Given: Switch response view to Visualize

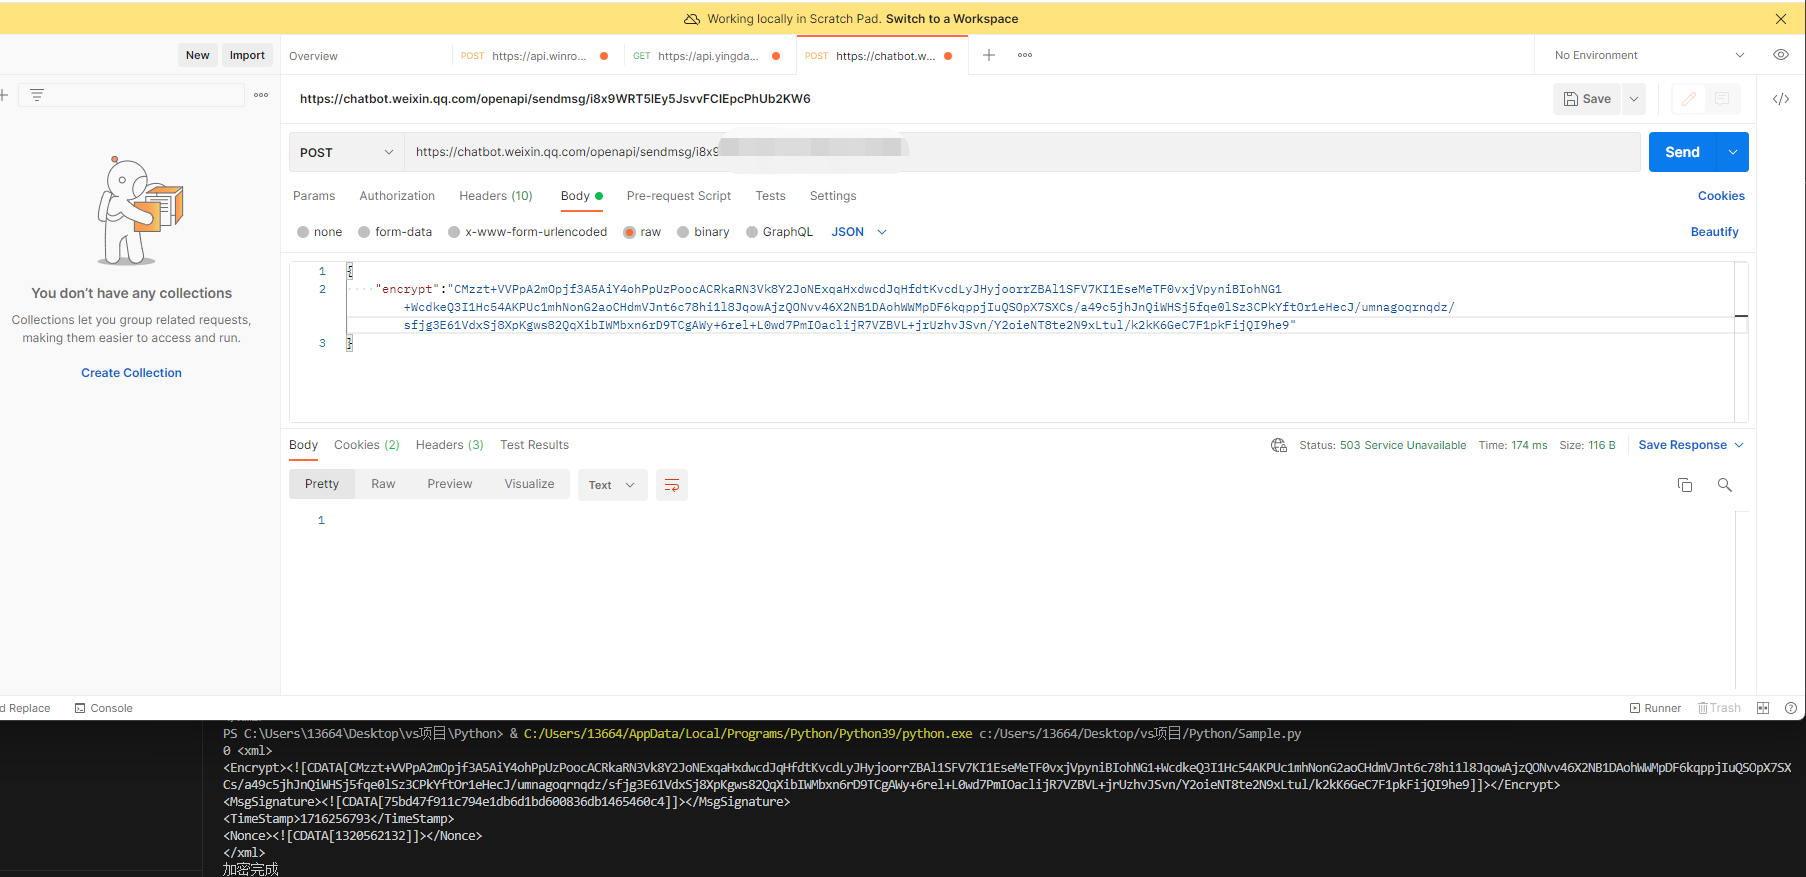Looking at the screenshot, I should coord(529,484).
